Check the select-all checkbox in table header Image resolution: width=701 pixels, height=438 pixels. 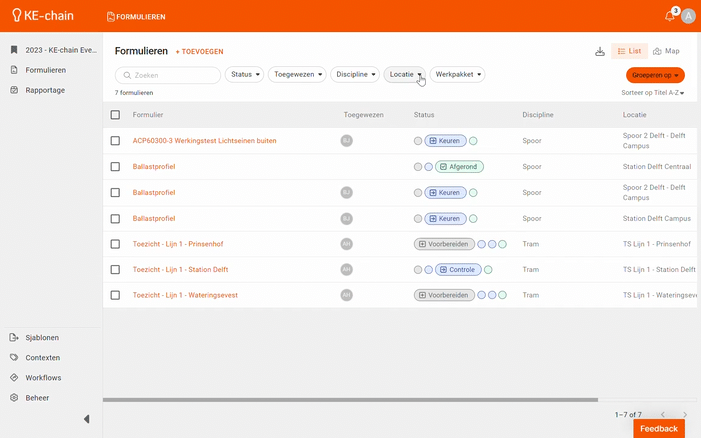pyautogui.click(x=116, y=115)
